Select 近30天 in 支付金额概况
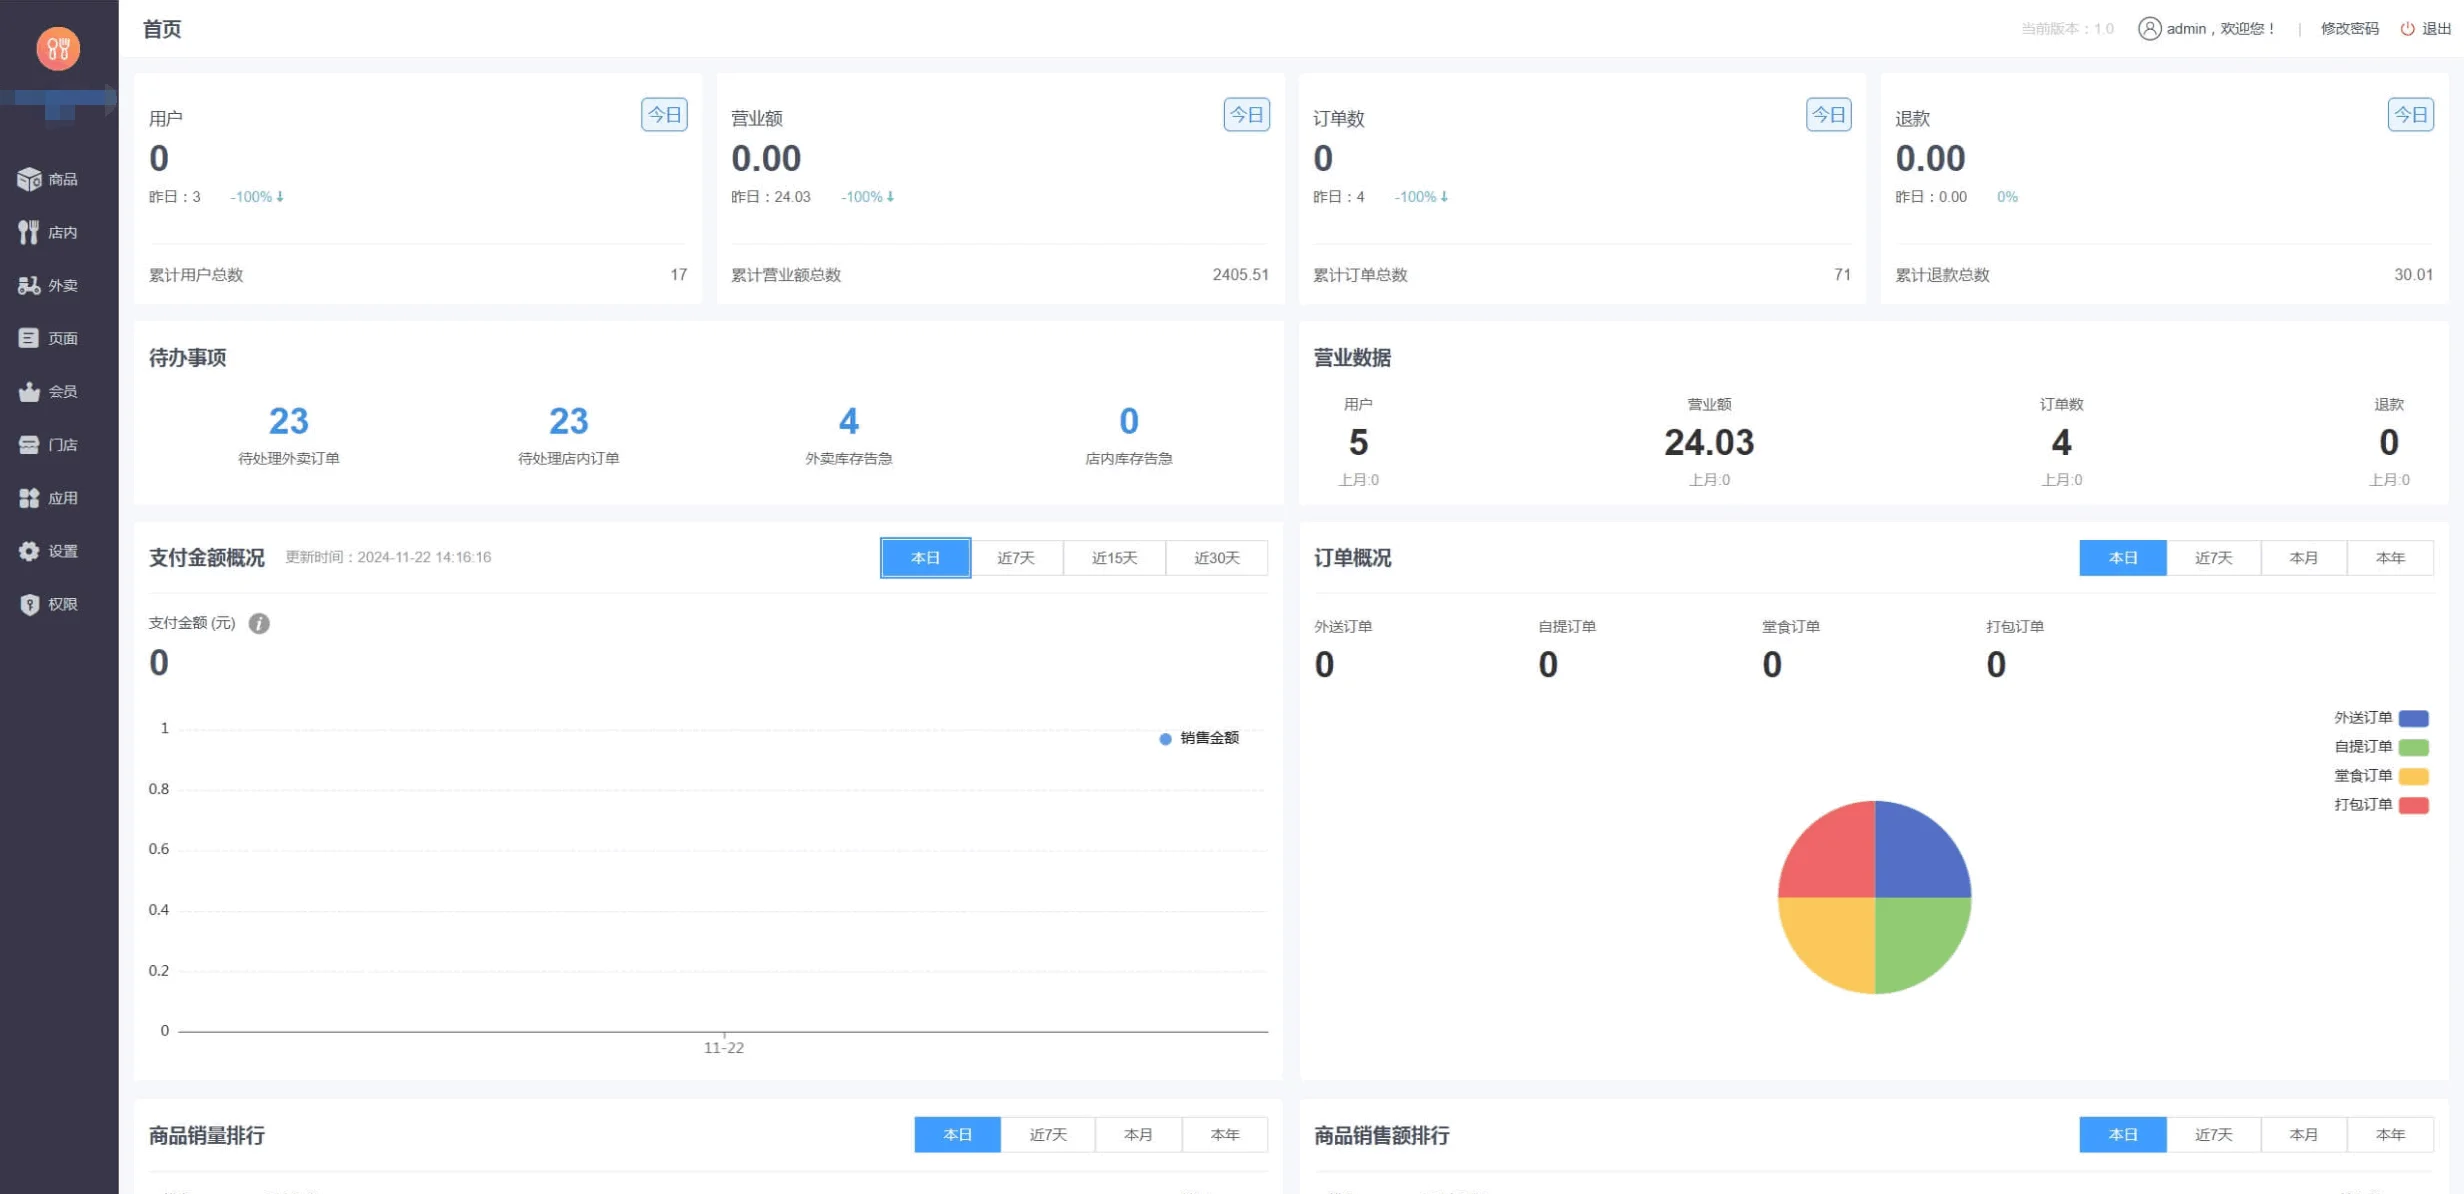The height and width of the screenshot is (1194, 2464). tap(1217, 557)
